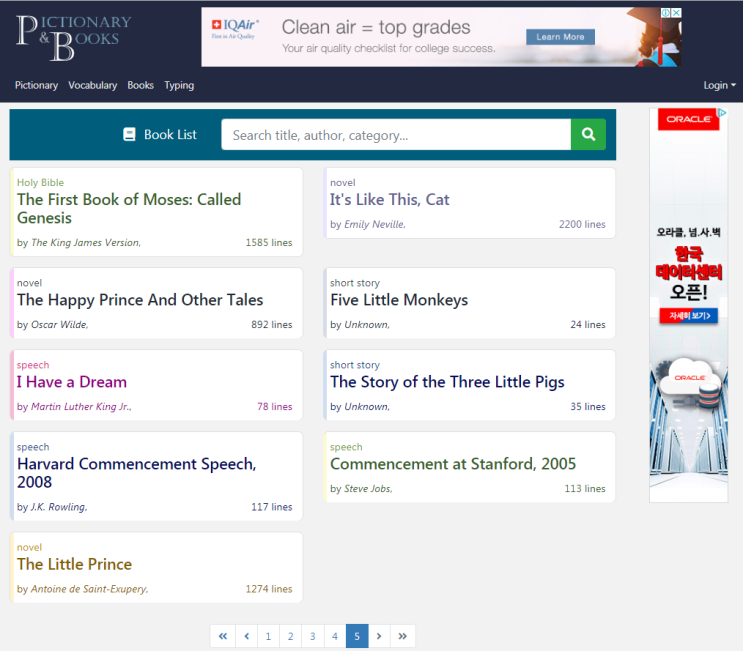Click author Martin Luther King Jr.
Image resolution: width=743 pixels, height=651 pixels.
[81, 407]
